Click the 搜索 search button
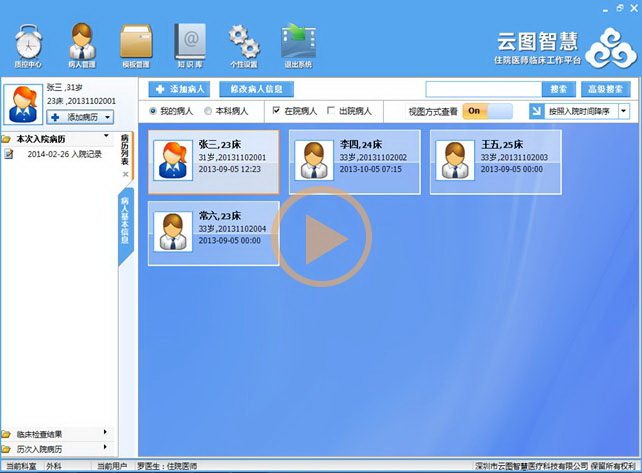 (x=558, y=89)
